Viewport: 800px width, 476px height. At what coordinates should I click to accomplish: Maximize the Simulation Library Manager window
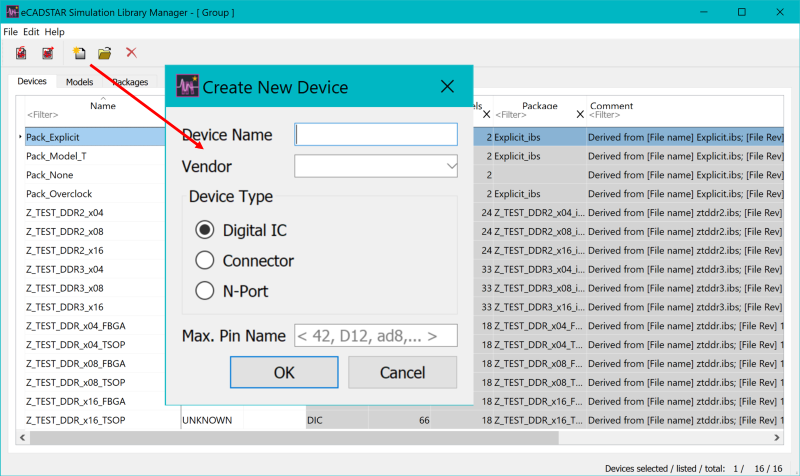742,12
